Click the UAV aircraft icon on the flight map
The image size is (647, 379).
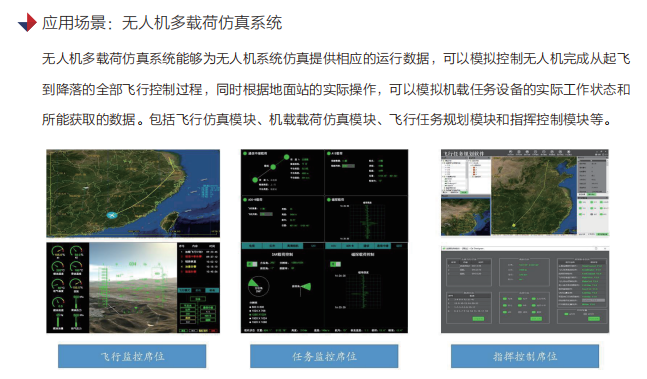(x=112, y=215)
